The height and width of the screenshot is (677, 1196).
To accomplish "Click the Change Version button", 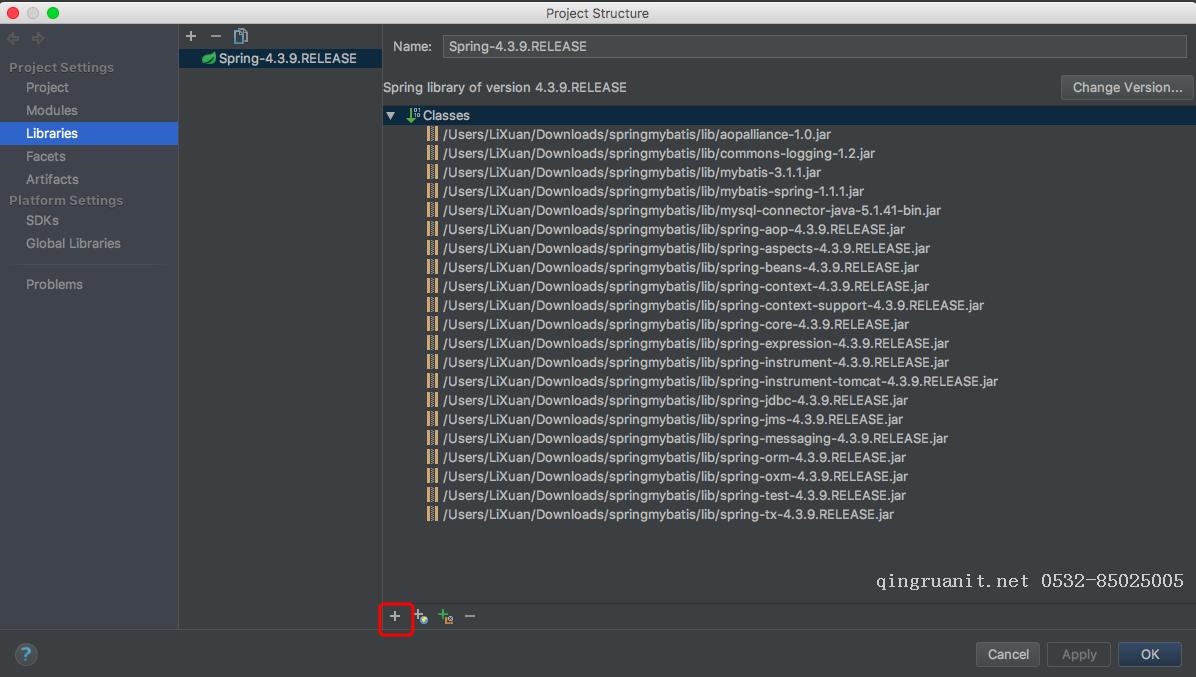I will coord(1127,87).
